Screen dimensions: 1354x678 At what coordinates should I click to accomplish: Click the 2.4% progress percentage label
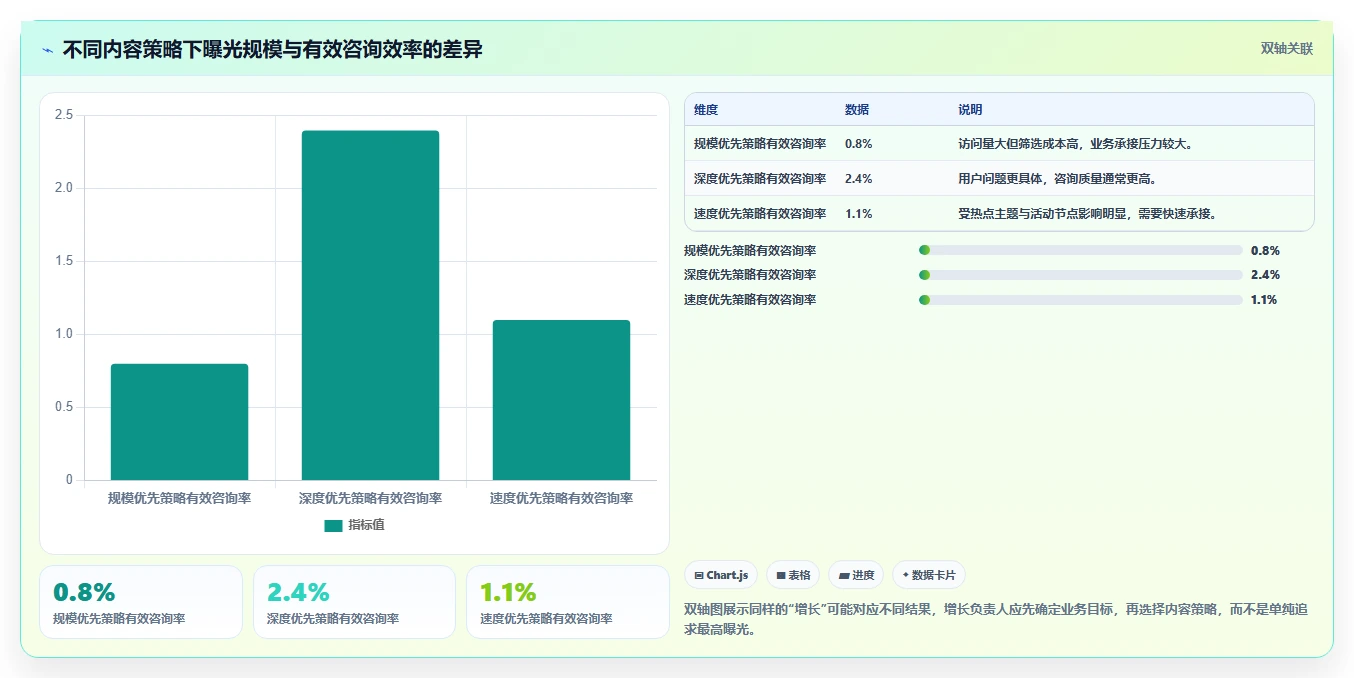point(1265,275)
